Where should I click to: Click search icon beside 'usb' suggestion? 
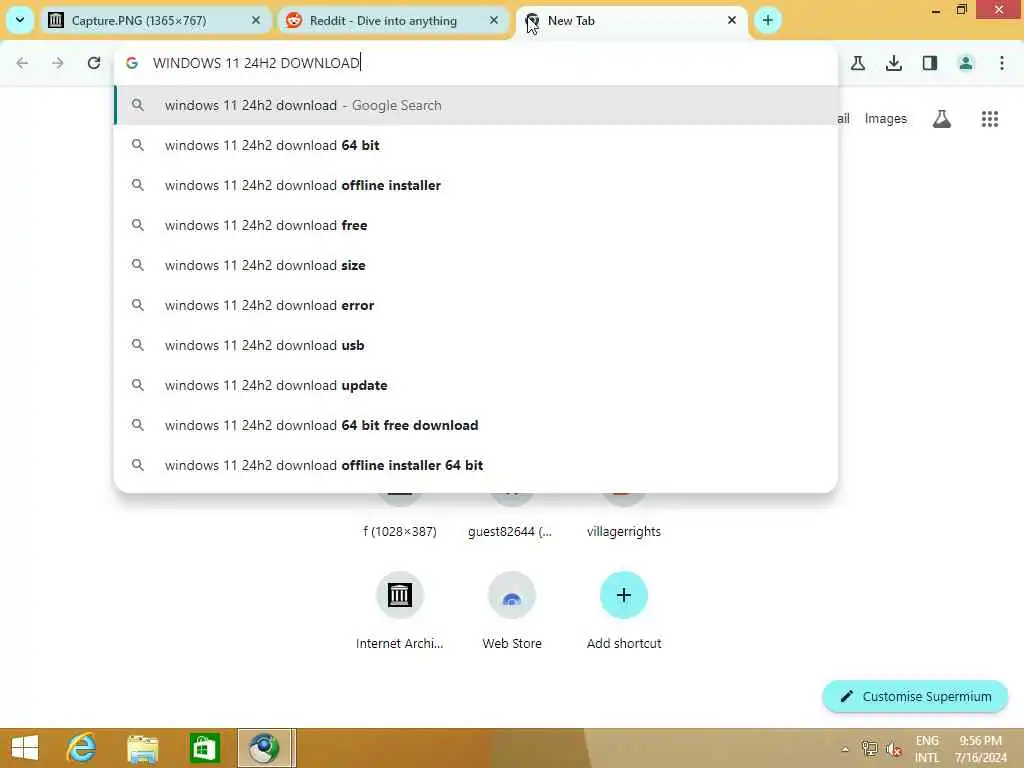pos(137,344)
